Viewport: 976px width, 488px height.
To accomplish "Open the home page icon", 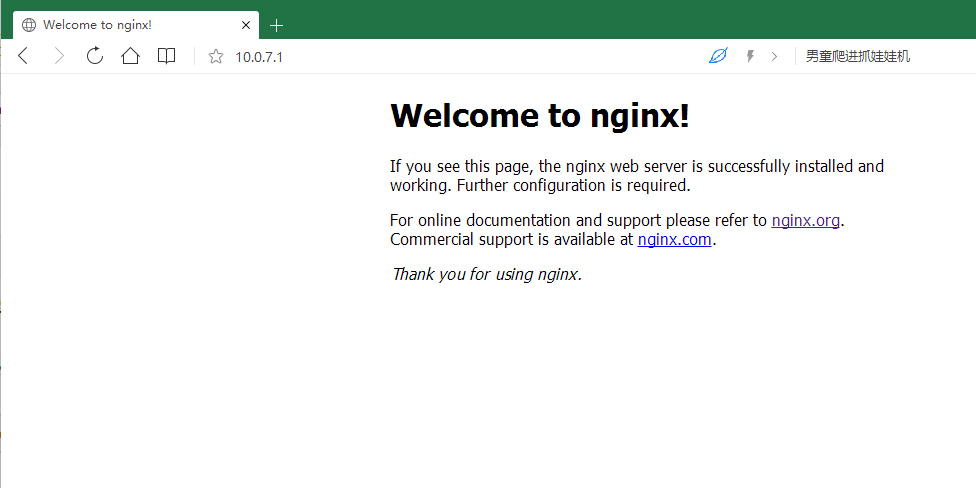I will pos(131,56).
